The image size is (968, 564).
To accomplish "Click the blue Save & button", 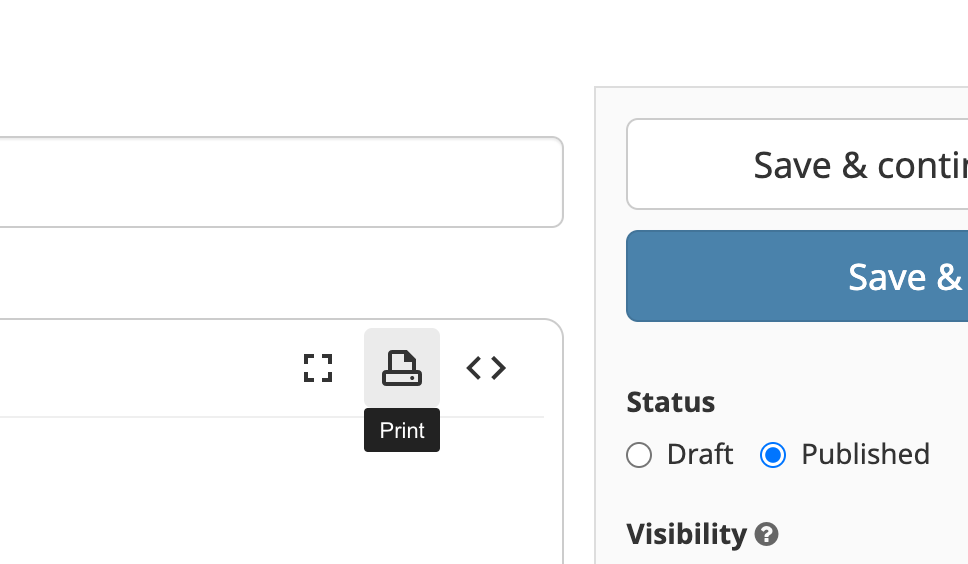I will tap(797, 276).
